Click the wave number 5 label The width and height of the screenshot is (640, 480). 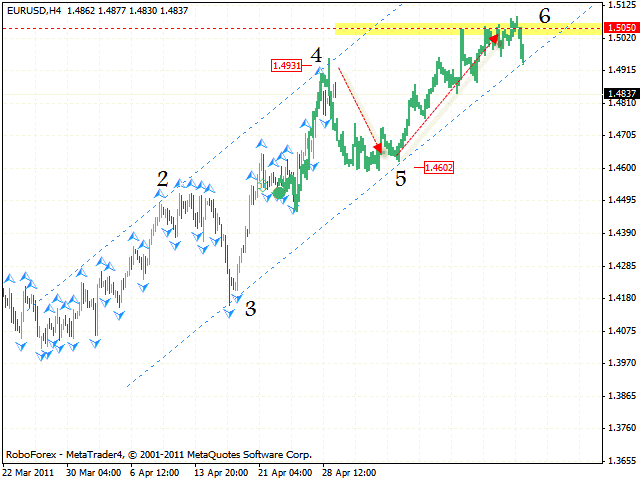(x=400, y=180)
